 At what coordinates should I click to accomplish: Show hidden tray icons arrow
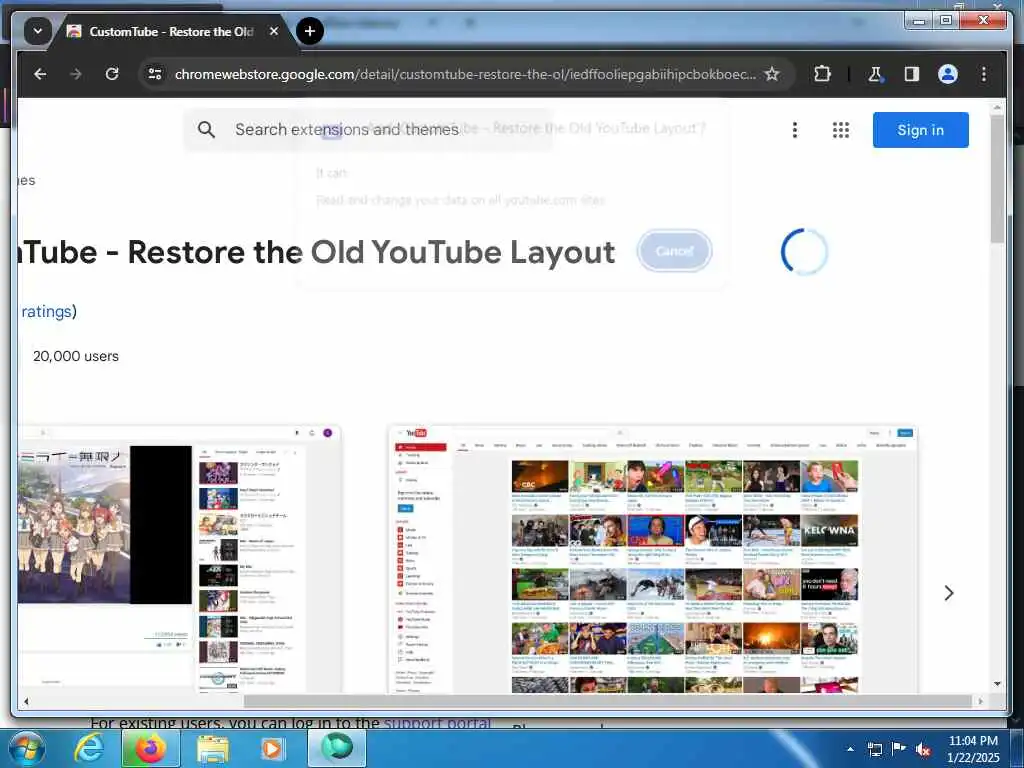850,748
